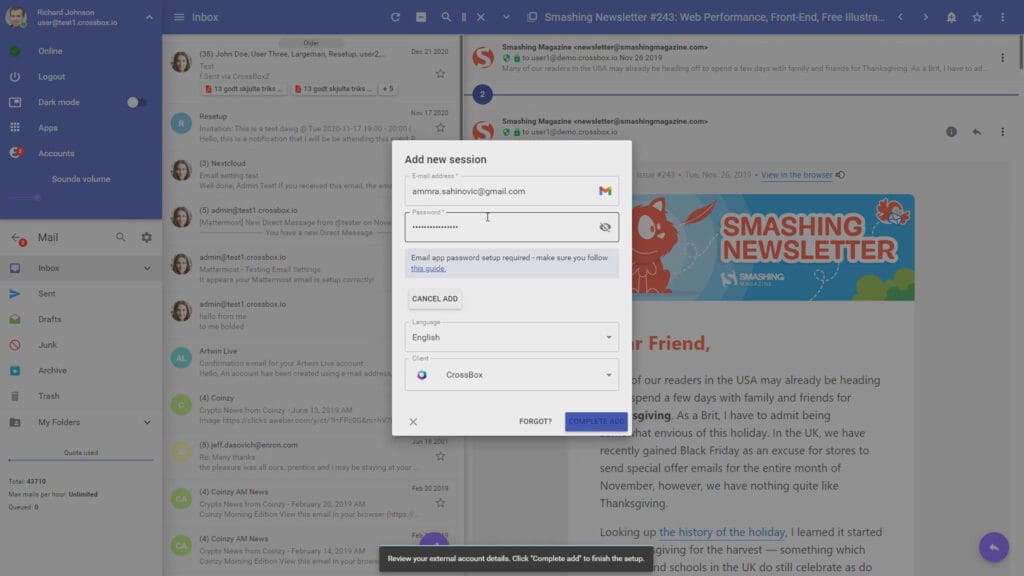
Task: Switch on the Dark mode toggle
Action: (x=137, y=102)
